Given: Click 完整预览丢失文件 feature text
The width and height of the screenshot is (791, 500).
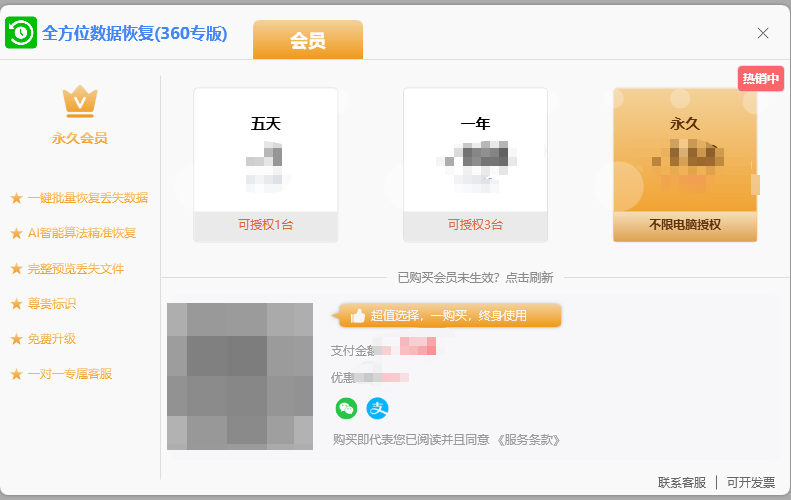Looking at the screenshot, I should [x=76, y=268].
